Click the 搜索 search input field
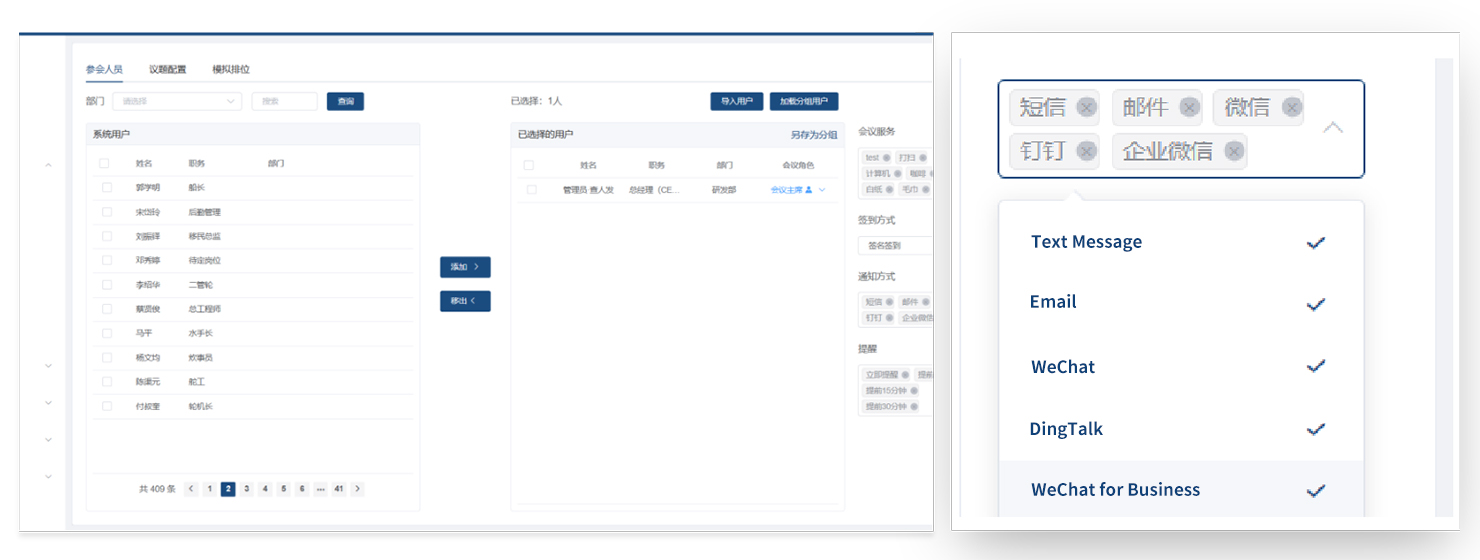This screenshot has width=1480, height=560. tap(284, 101)
